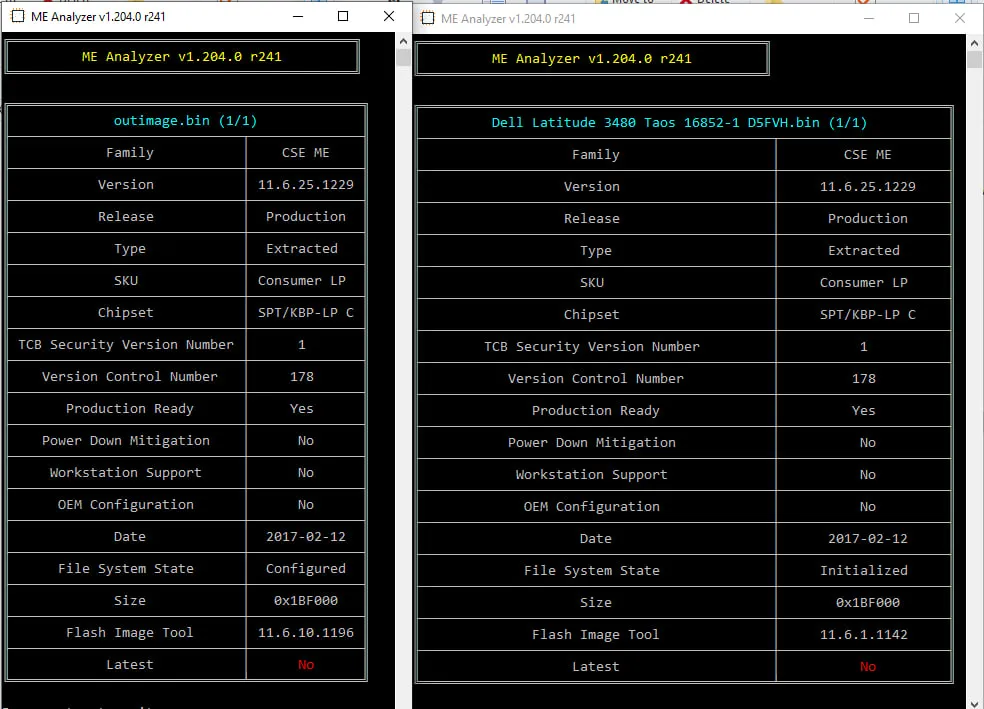
Task: Click Size value 0x1BF000 in right window
Action: pyautogui.click(x=867, y=602)
